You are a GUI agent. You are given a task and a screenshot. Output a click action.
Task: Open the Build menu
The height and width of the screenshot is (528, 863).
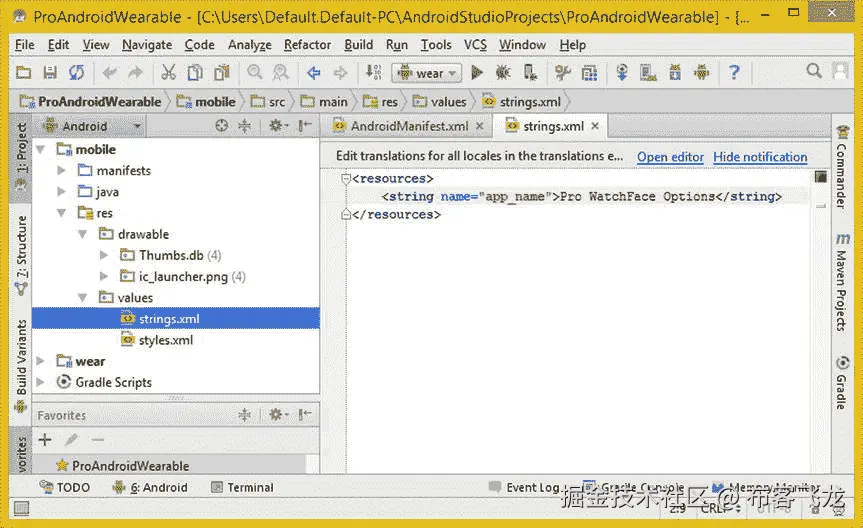pyautogui.click(x=359, y=45)
